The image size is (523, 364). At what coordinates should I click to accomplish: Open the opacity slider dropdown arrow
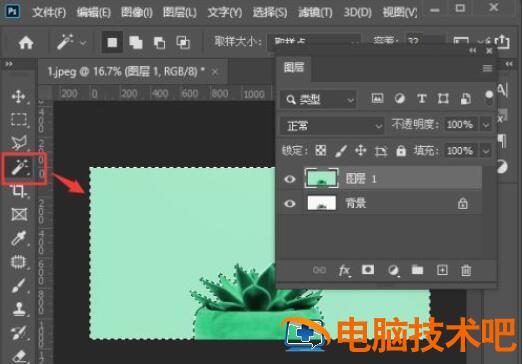click(x=486, y=125)
